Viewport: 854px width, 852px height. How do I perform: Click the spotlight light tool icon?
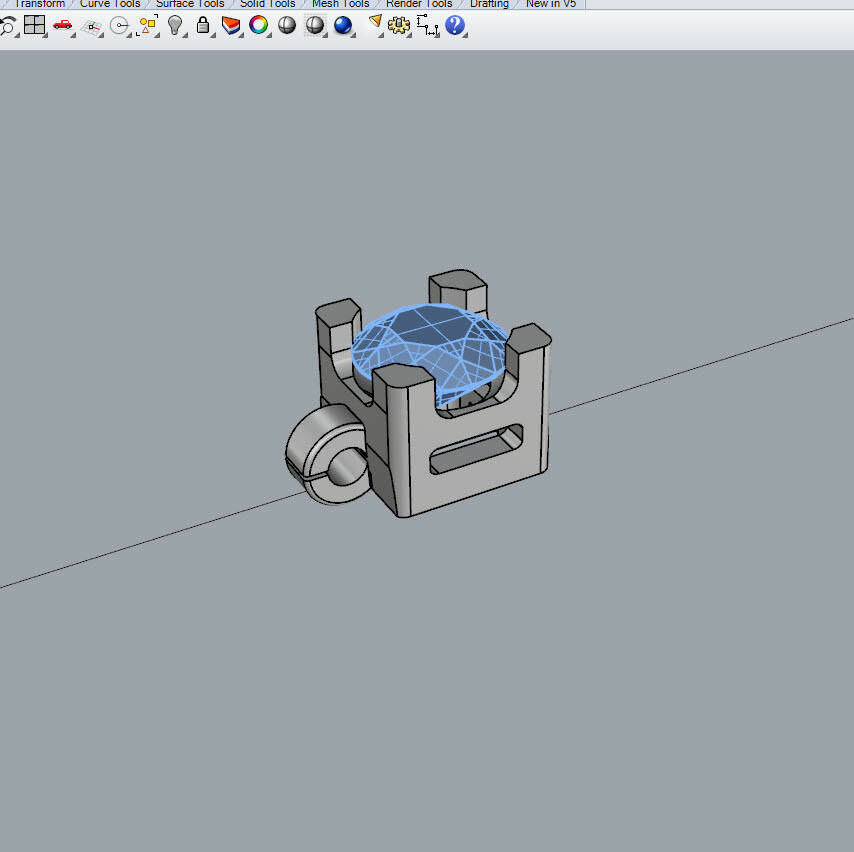[x=375, y=24]
